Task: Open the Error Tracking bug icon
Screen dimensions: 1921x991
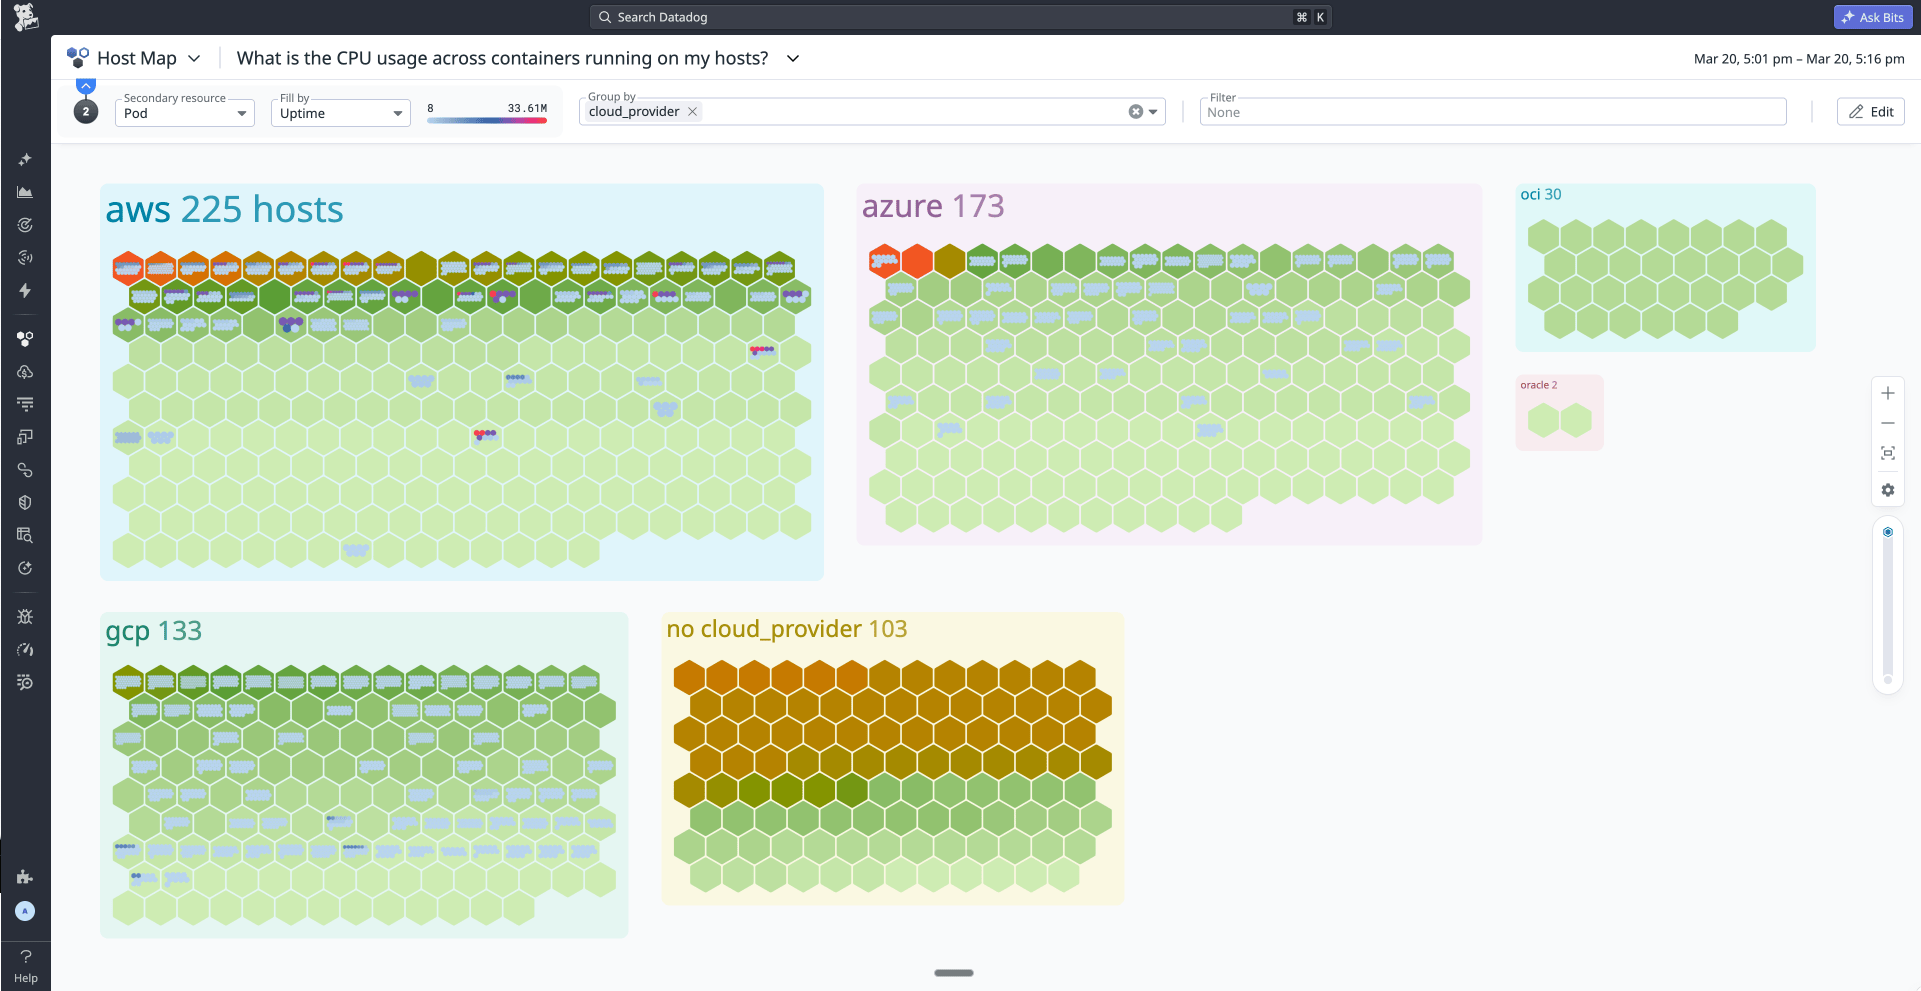Action: (x=25, y=616)
